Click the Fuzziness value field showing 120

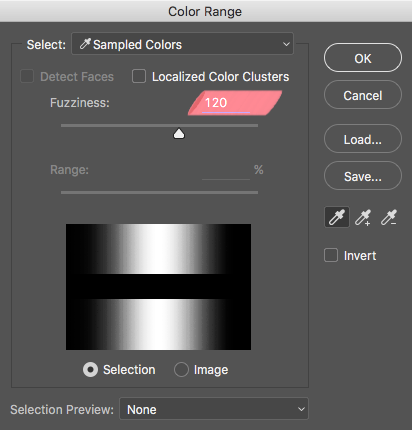coord(226,103)
